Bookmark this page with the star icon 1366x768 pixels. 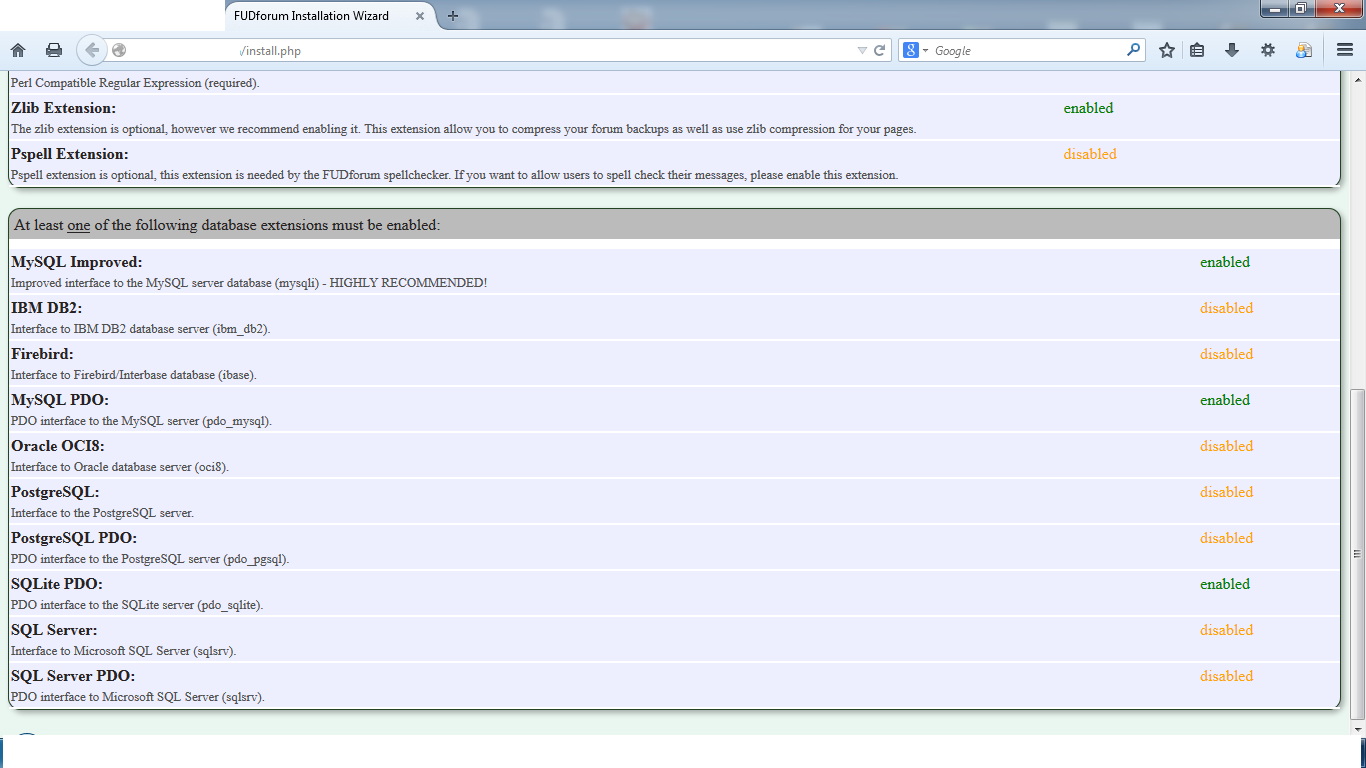tap(1166, 50)
